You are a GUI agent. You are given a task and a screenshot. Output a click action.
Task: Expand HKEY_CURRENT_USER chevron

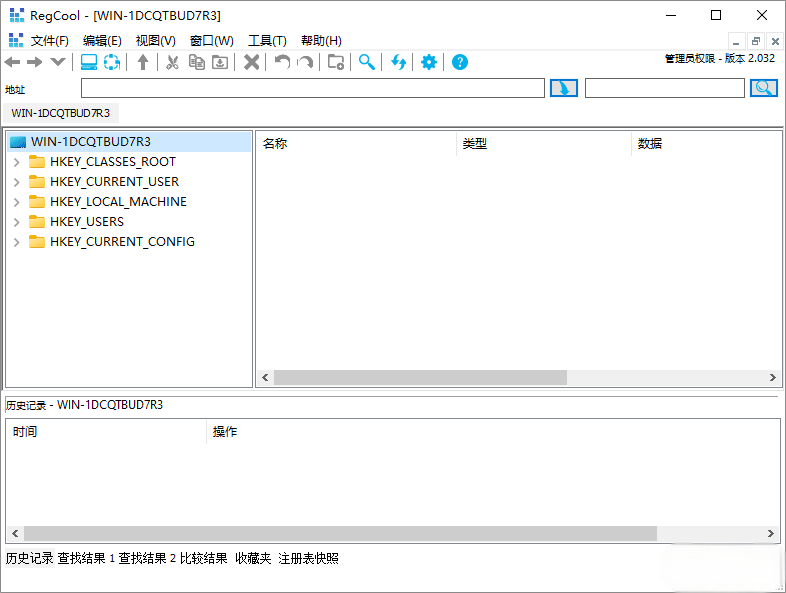17,182
